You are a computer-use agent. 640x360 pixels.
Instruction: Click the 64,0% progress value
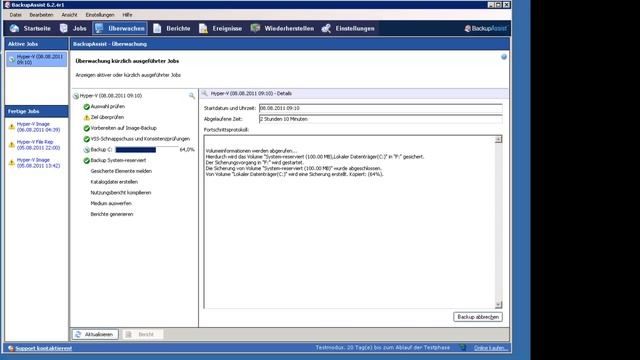click(187, 150)
